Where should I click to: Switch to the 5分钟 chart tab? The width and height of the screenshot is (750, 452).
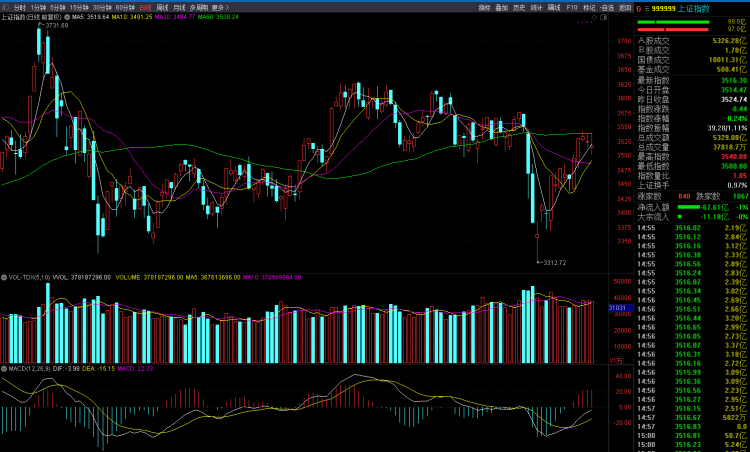click(57, 7)
